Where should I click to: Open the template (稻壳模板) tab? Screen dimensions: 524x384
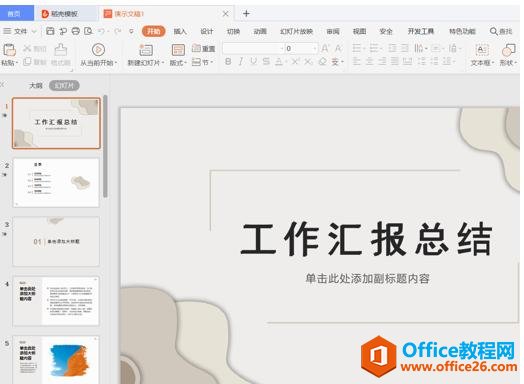click(64, 14)
